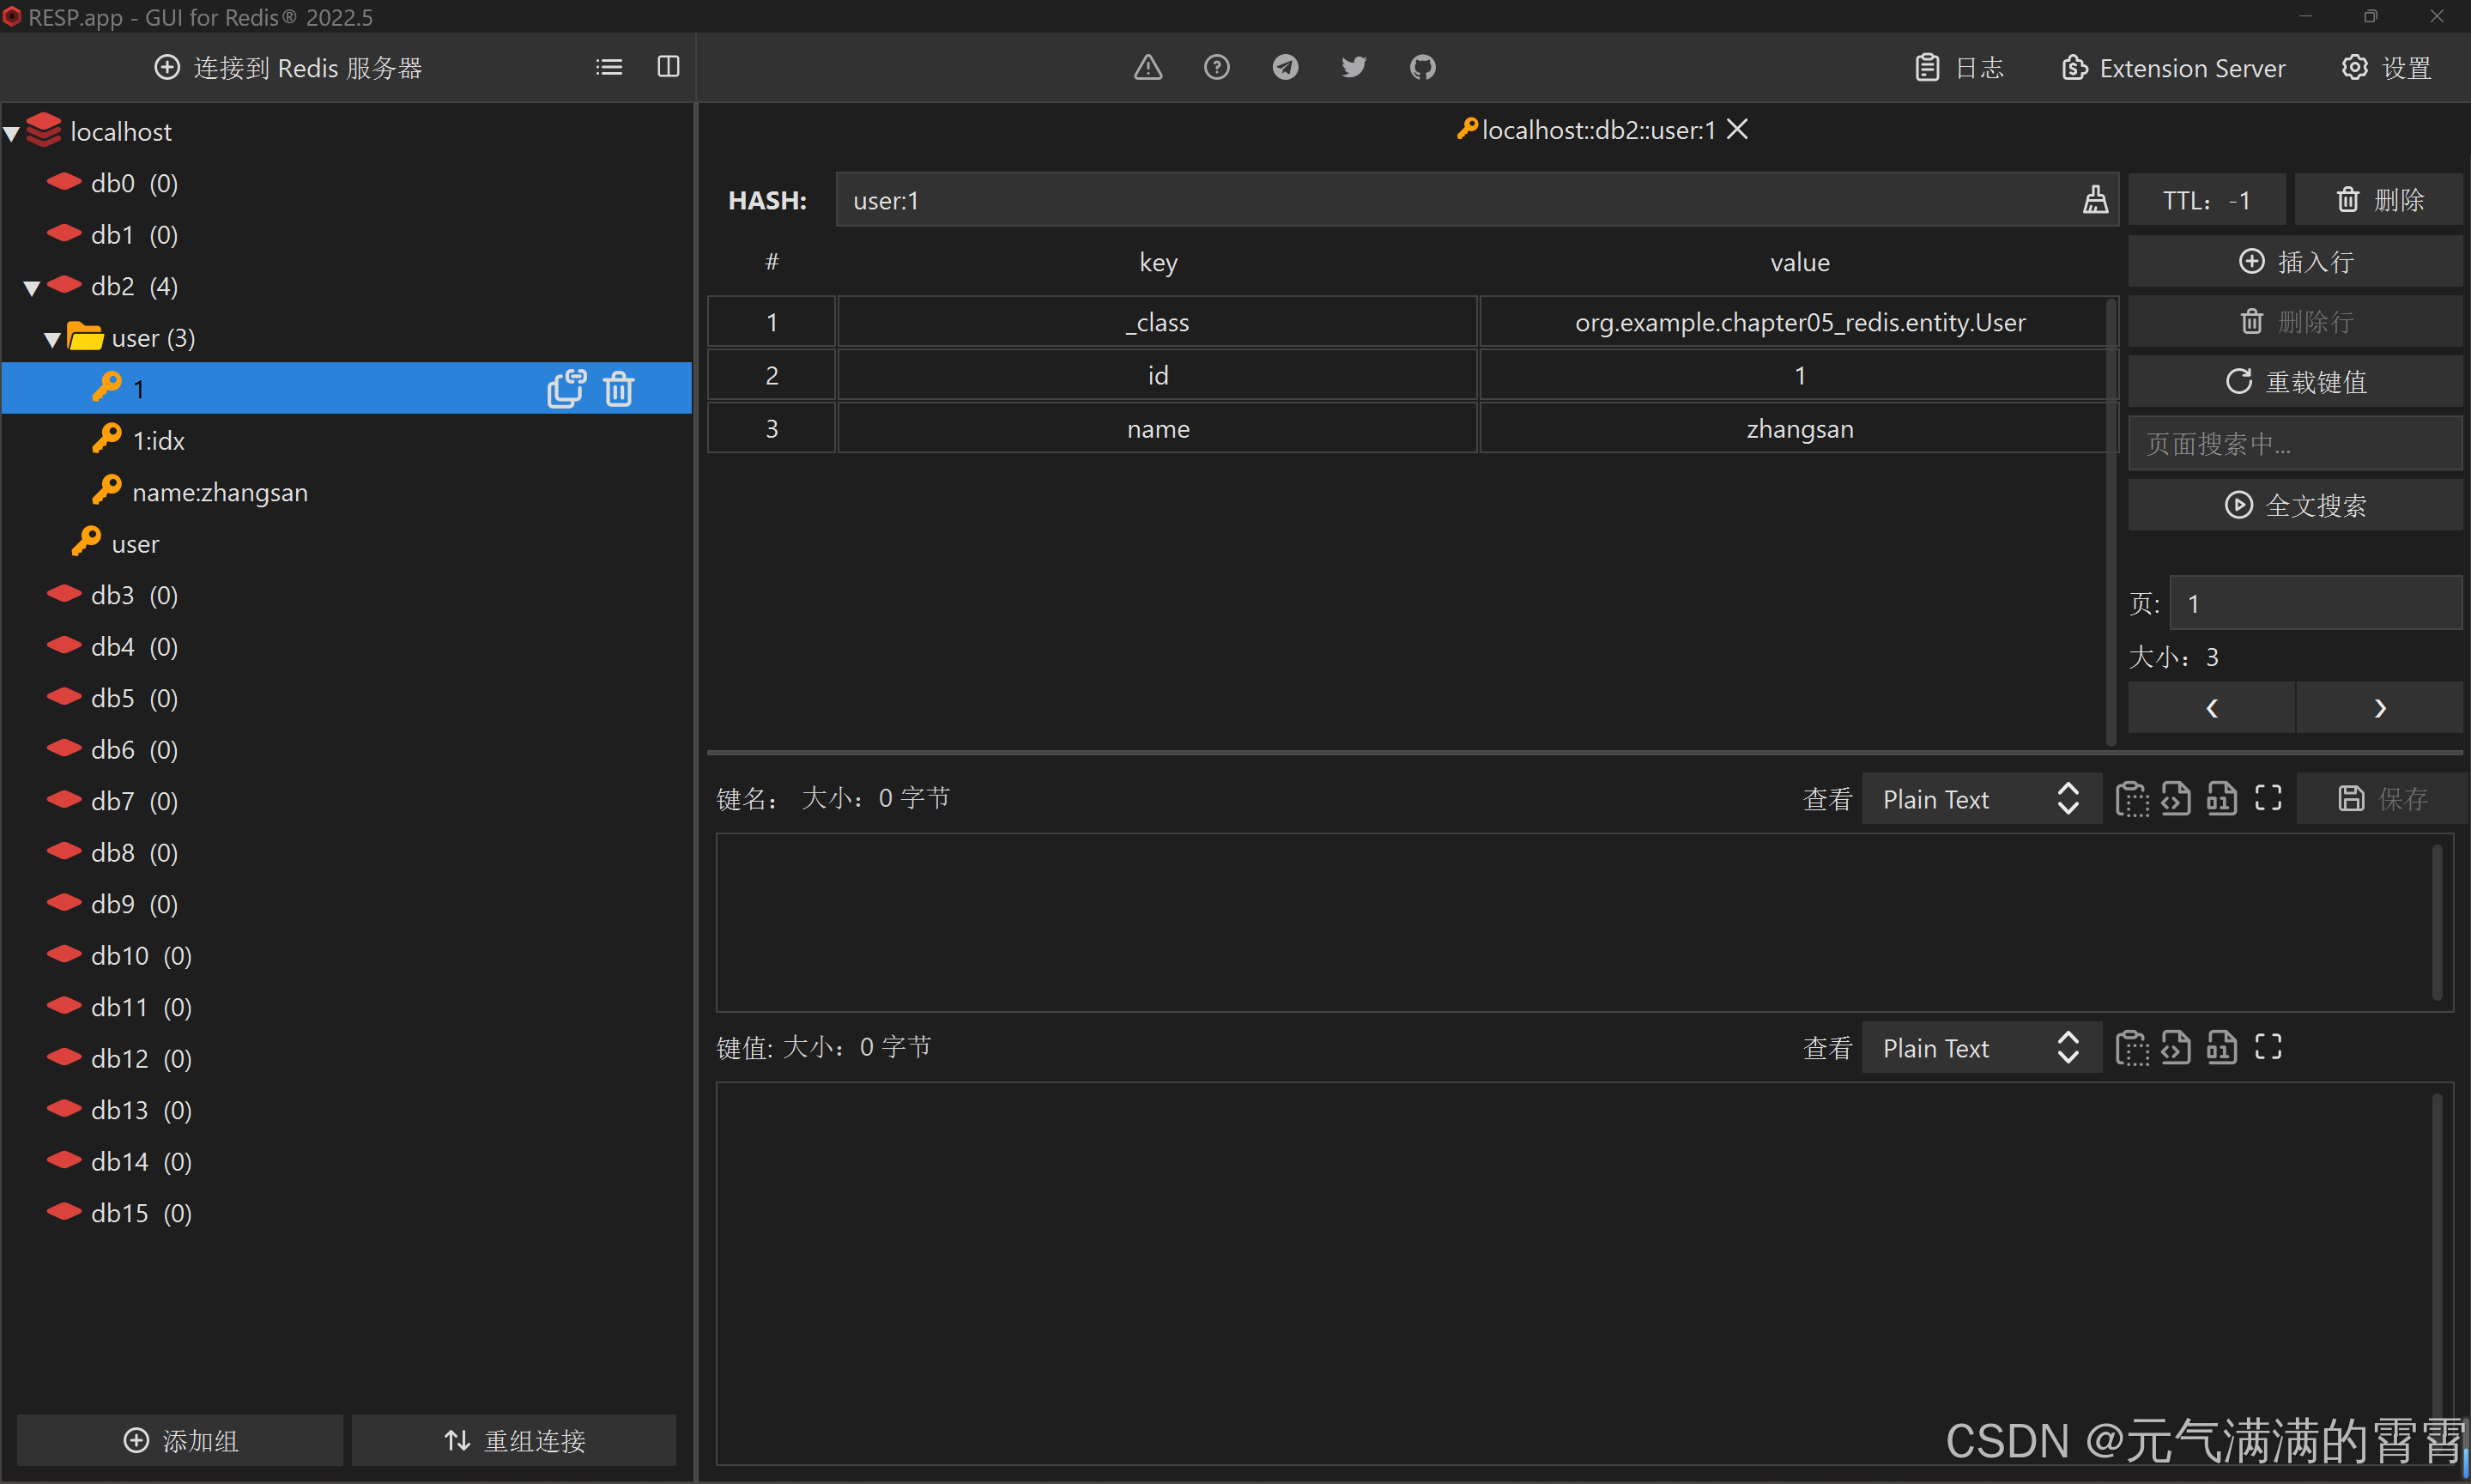Close the localhost::db2::user:1 tab
Screen dimensions: 2471x1484
point(1738,130)
